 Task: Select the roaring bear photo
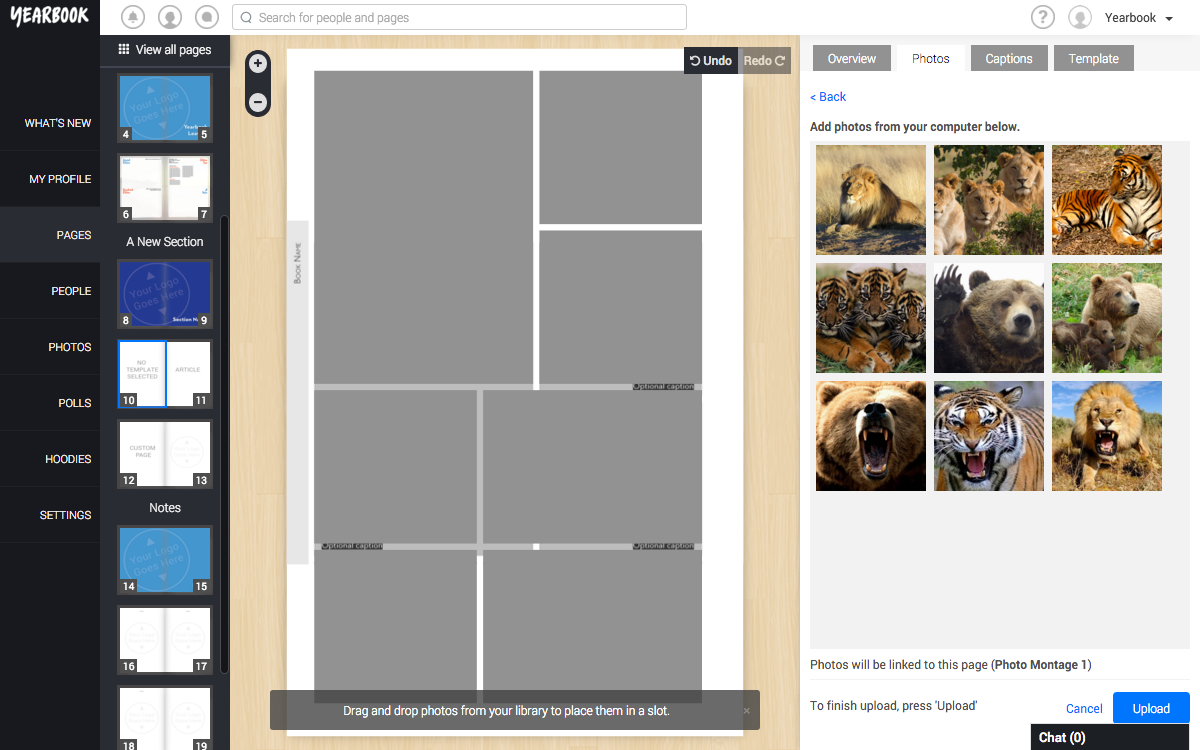[871, 436]
